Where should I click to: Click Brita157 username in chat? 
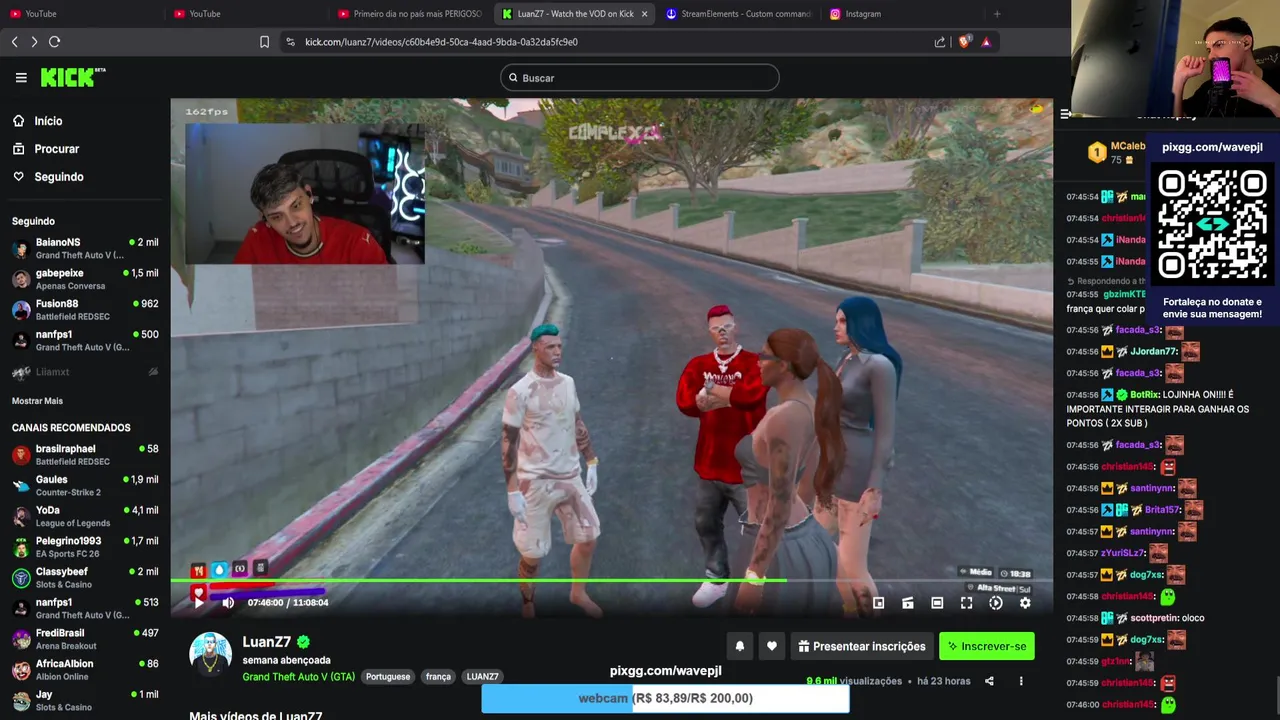[x=1163, y=510]
